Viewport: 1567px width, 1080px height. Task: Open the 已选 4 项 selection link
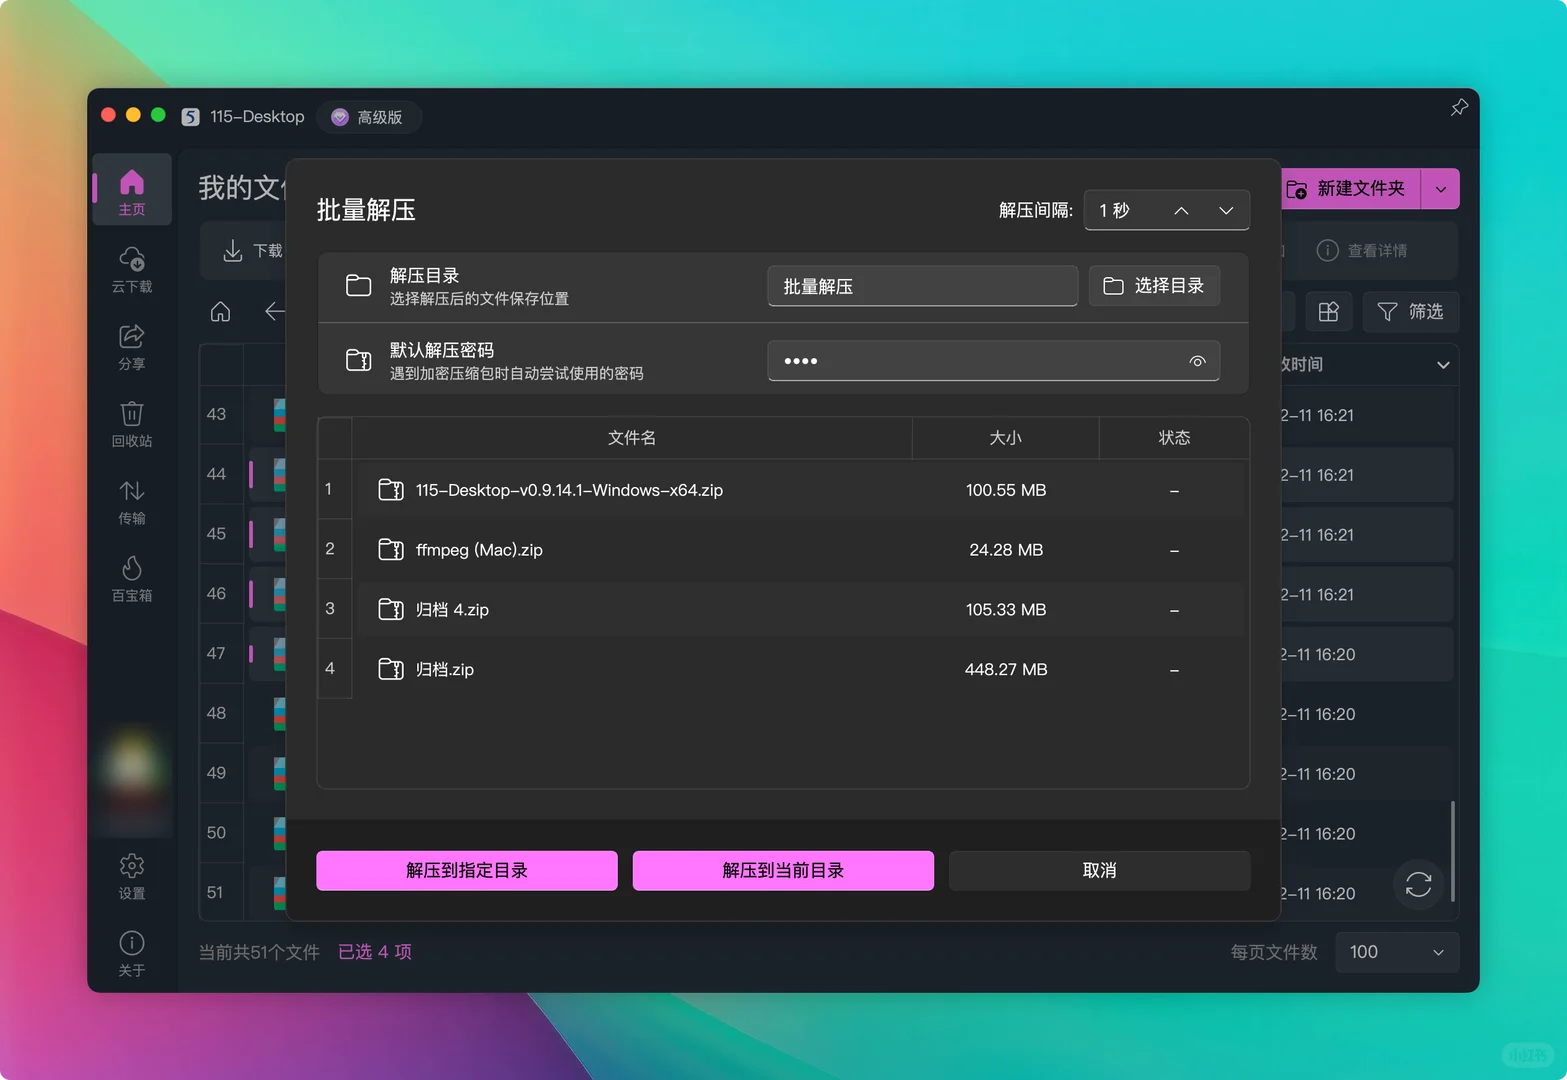374,951
